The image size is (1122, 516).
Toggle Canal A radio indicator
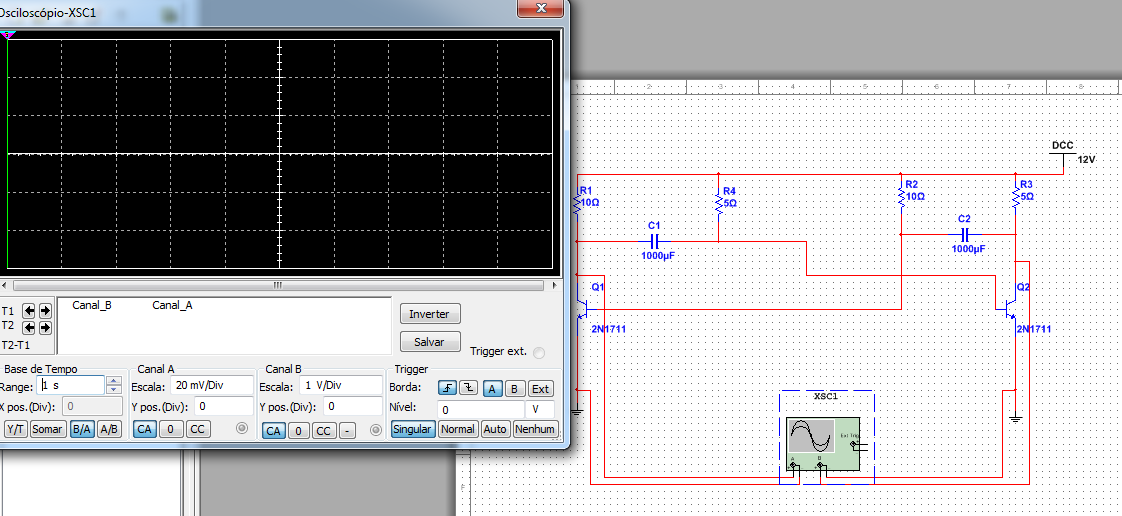tap(242, 429)
